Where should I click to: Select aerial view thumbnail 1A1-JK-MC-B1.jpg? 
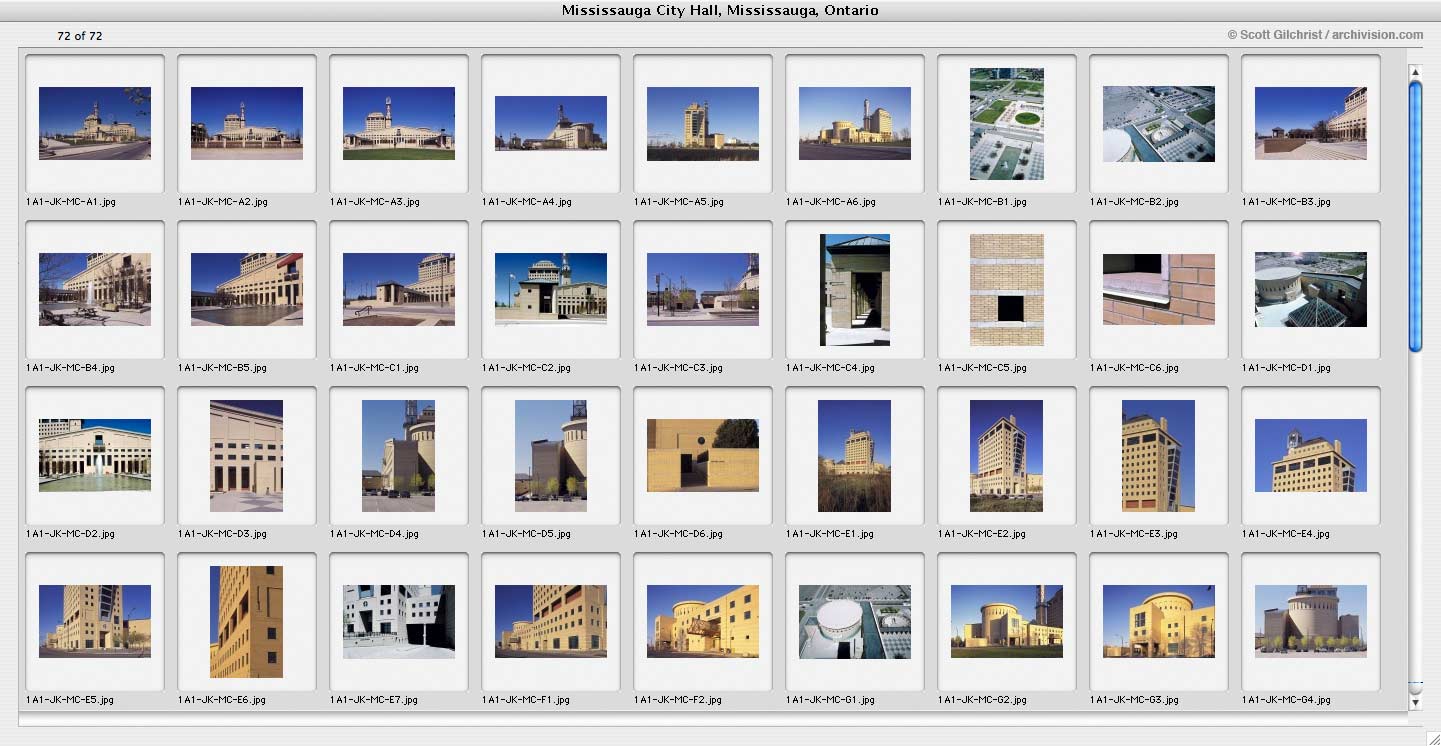coord(1007,123)
